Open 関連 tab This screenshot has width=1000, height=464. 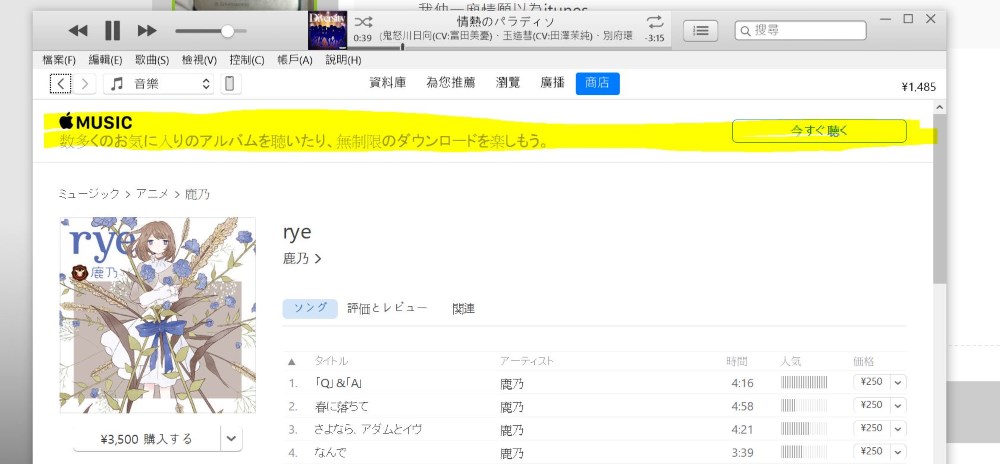pyautogui.click(x=464, y=308)
